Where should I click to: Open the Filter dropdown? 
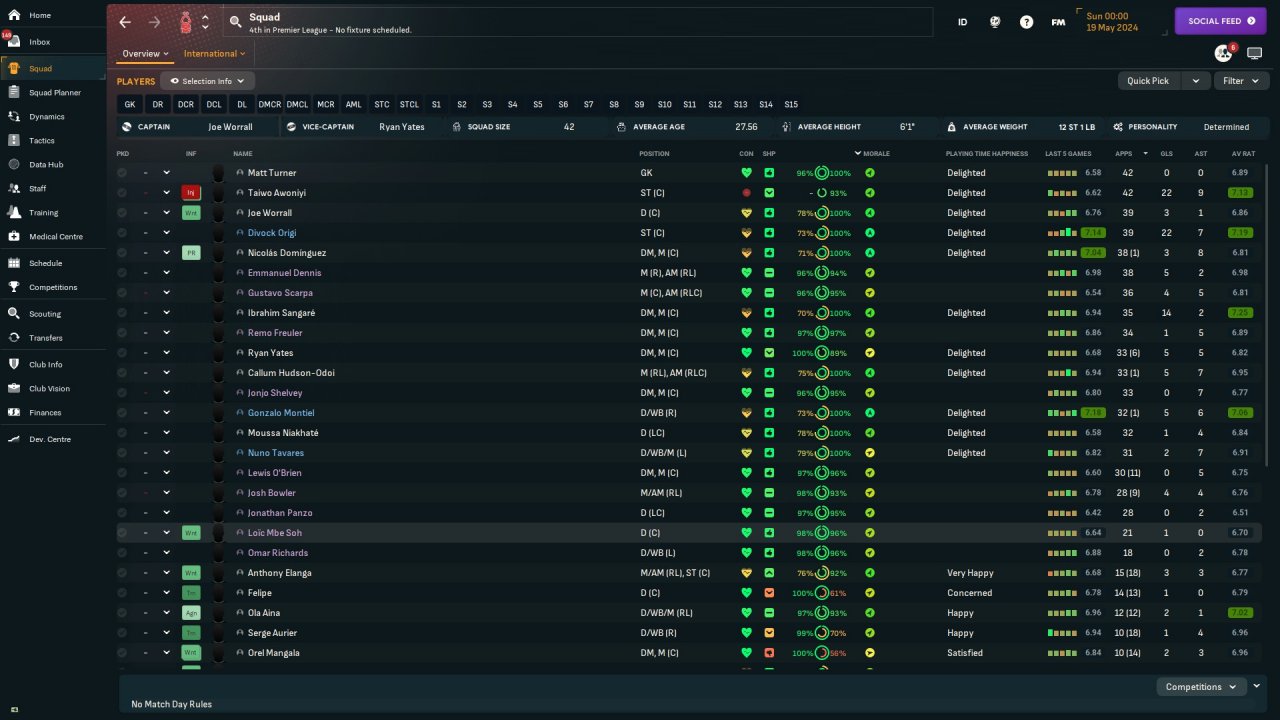pyautogui.click(x=1240, y=81)
